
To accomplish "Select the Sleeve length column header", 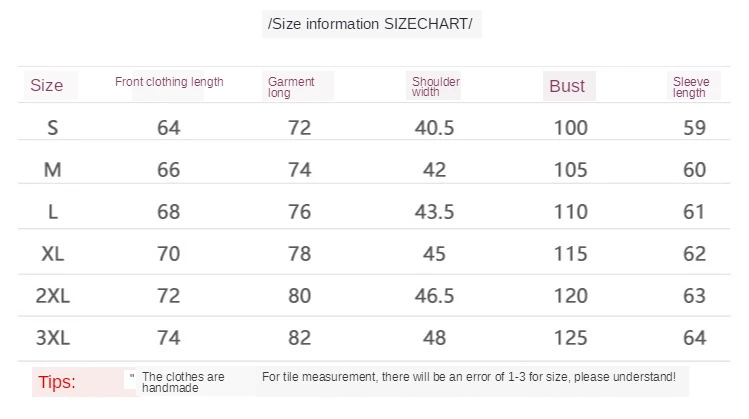I will point(690,87).
